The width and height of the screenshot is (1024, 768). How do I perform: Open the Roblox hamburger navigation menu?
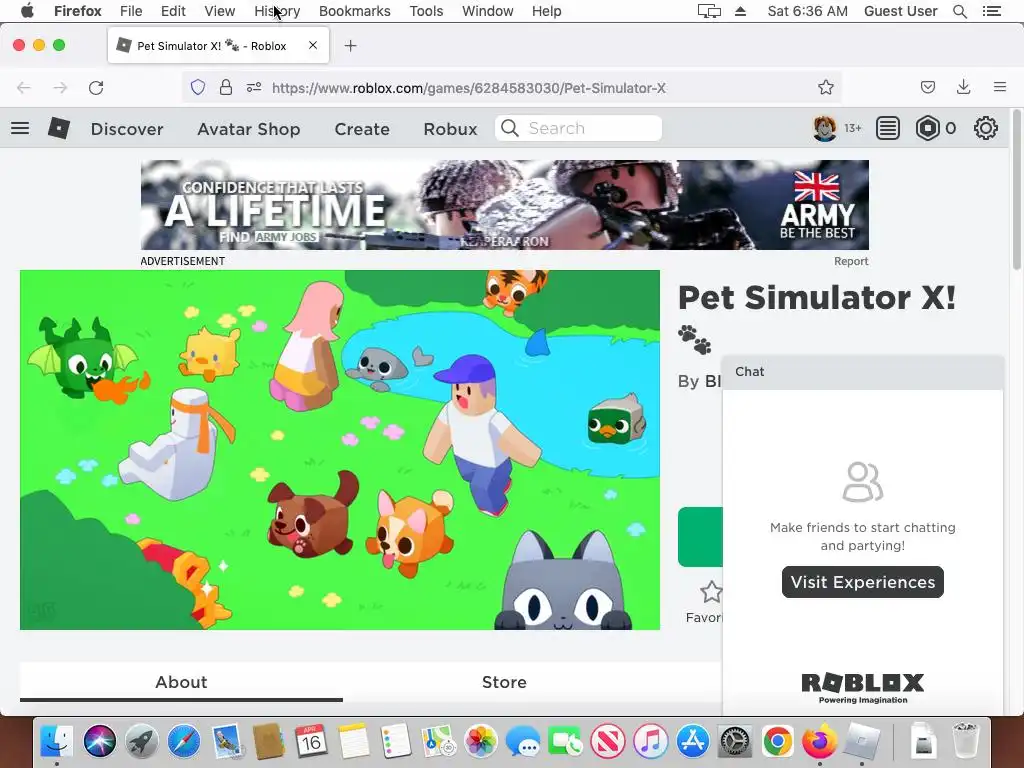[x=20, y=128]
